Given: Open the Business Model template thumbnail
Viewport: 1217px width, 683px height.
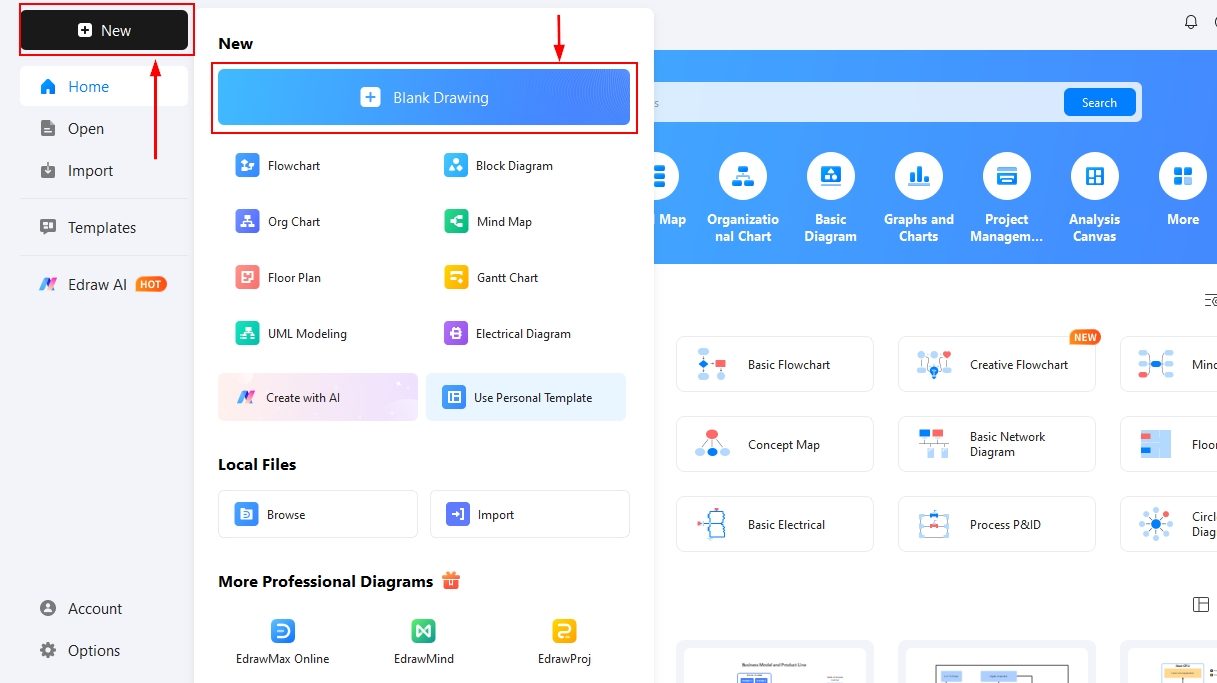Looking at the screenshot, I should click(x=775, y=662).
